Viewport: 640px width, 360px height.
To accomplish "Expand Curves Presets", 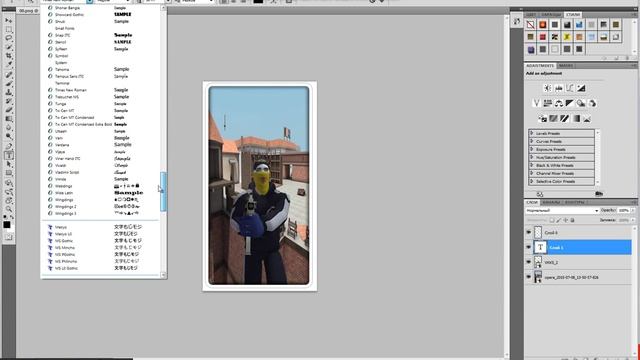I will click(x=532, y=141).
